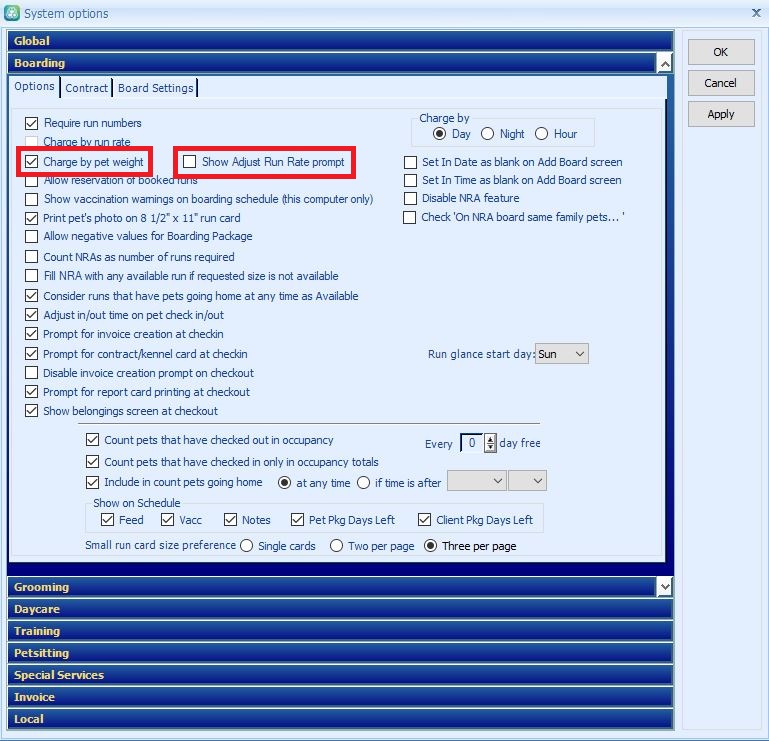Open the time hour dropdown
769x741 pixels.
point(476,482)
